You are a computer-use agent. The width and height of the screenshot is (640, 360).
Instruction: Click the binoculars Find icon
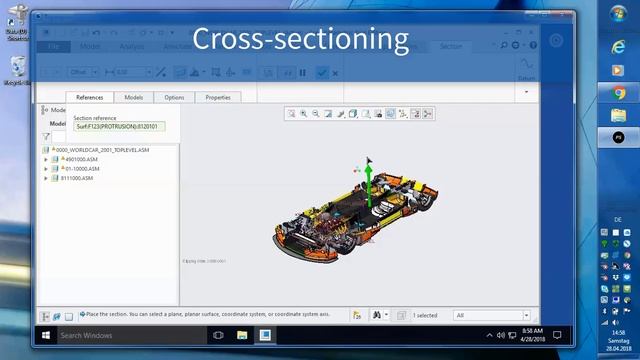coord(377,315)
